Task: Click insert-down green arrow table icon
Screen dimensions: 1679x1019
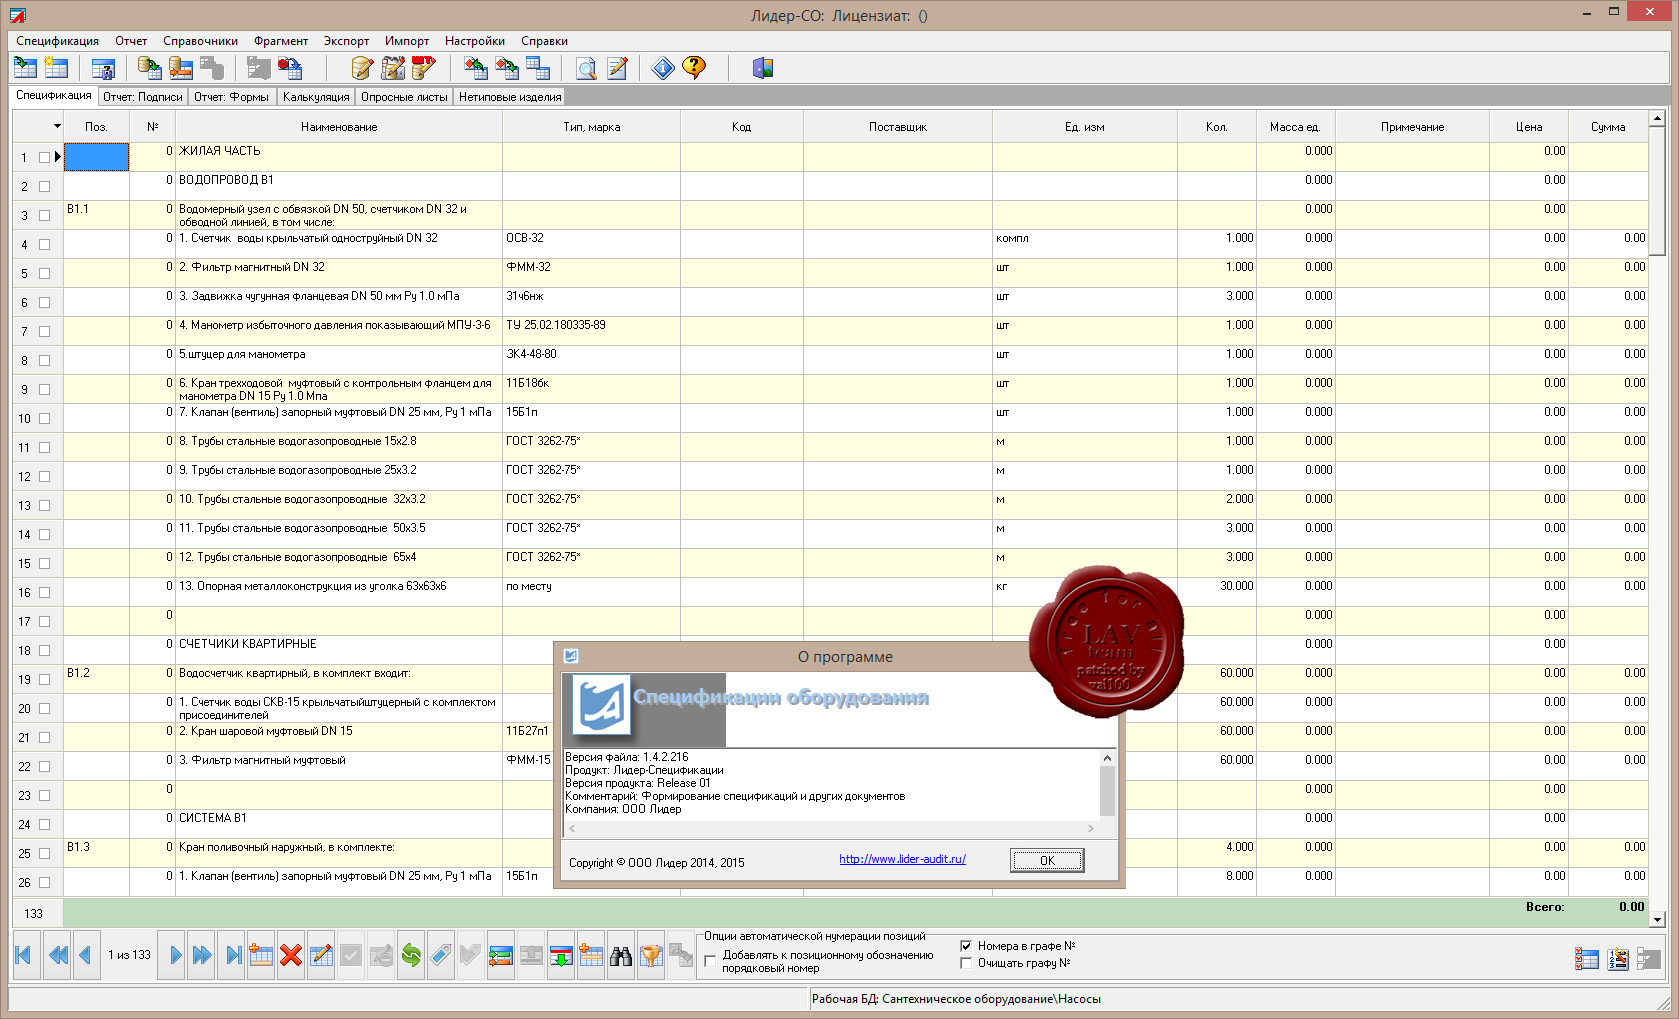Action: (561, 955)
